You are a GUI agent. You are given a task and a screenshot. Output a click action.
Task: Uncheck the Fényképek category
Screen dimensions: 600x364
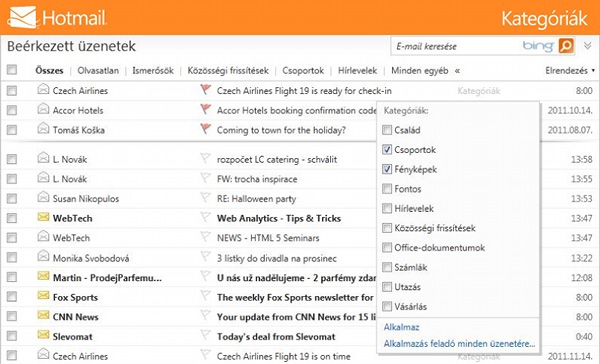[x=387, y=169]
